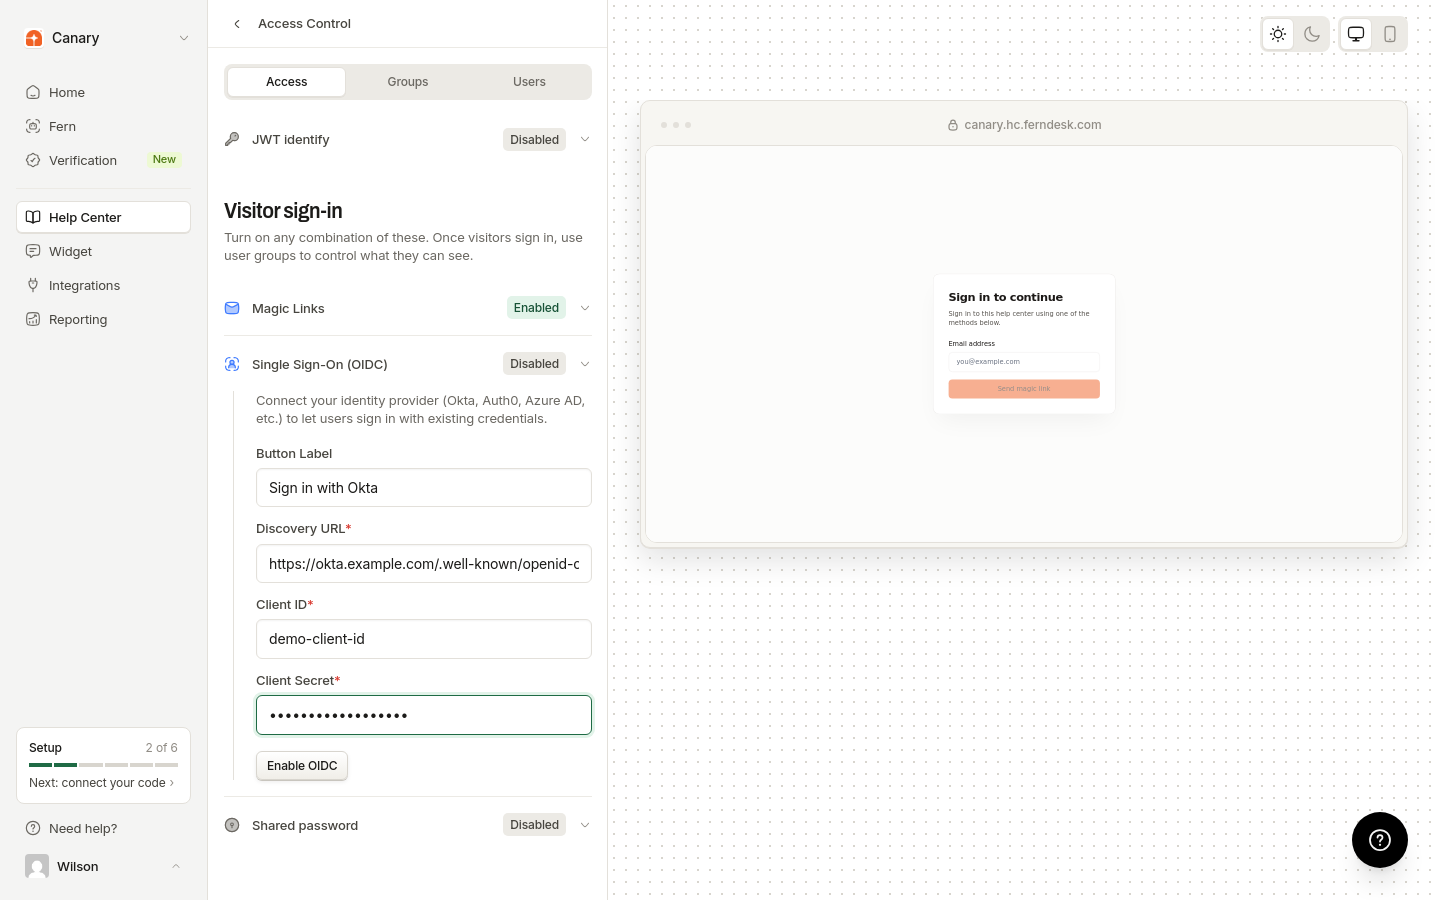Go to Home in the sidebar
Viewport: 1440px width, 900px height.
[x=103, y=92]
